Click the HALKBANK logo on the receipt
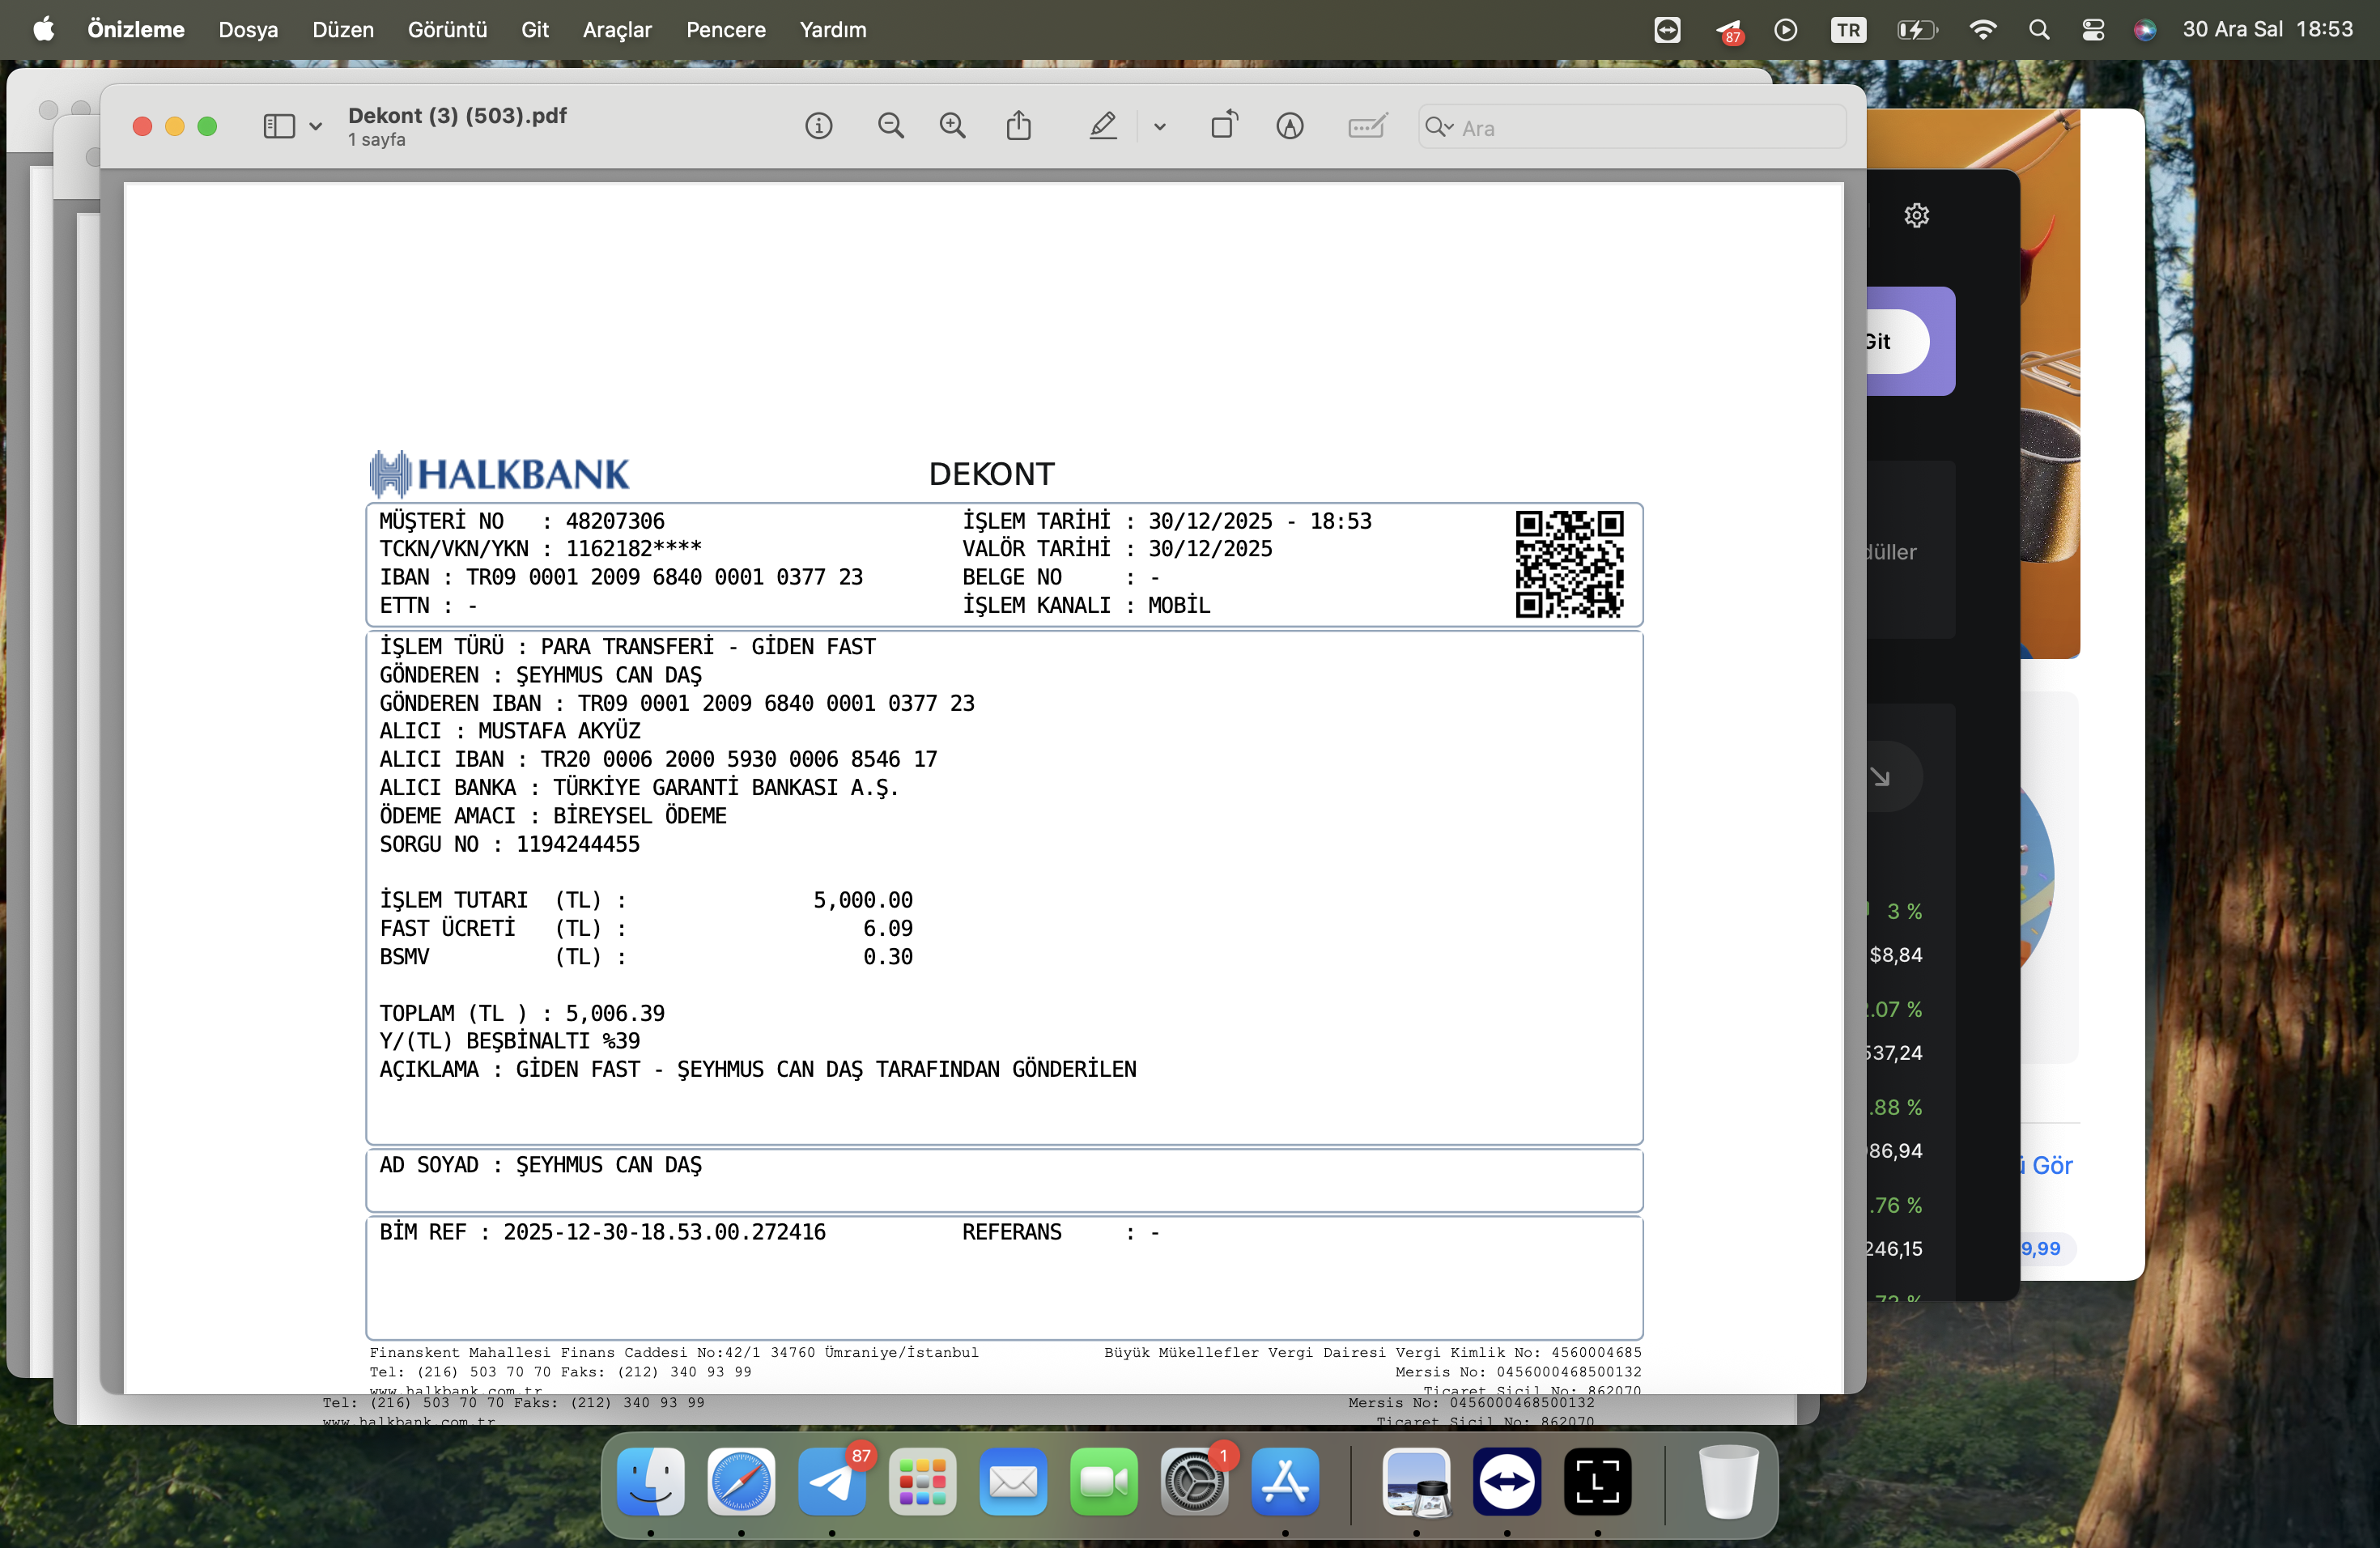This screenshot has height=1548, width=2380. (499, 473)
